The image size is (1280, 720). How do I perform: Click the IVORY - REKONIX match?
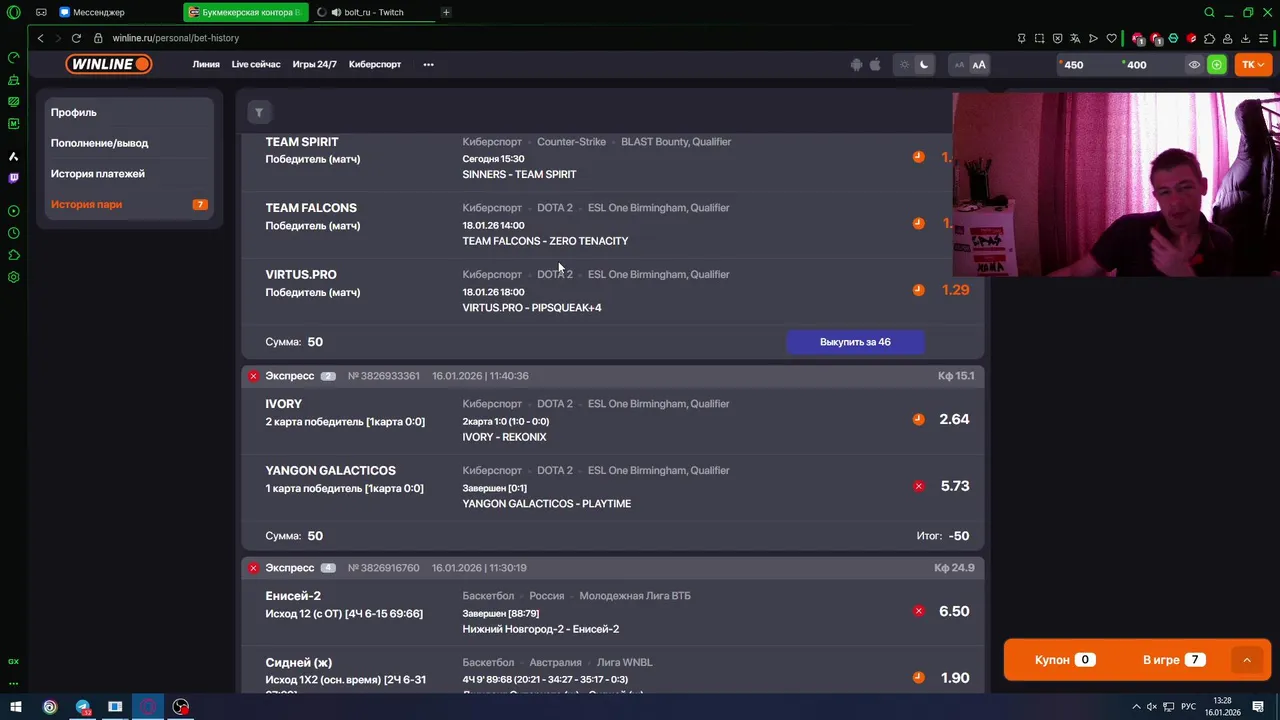tap(504, 437)
